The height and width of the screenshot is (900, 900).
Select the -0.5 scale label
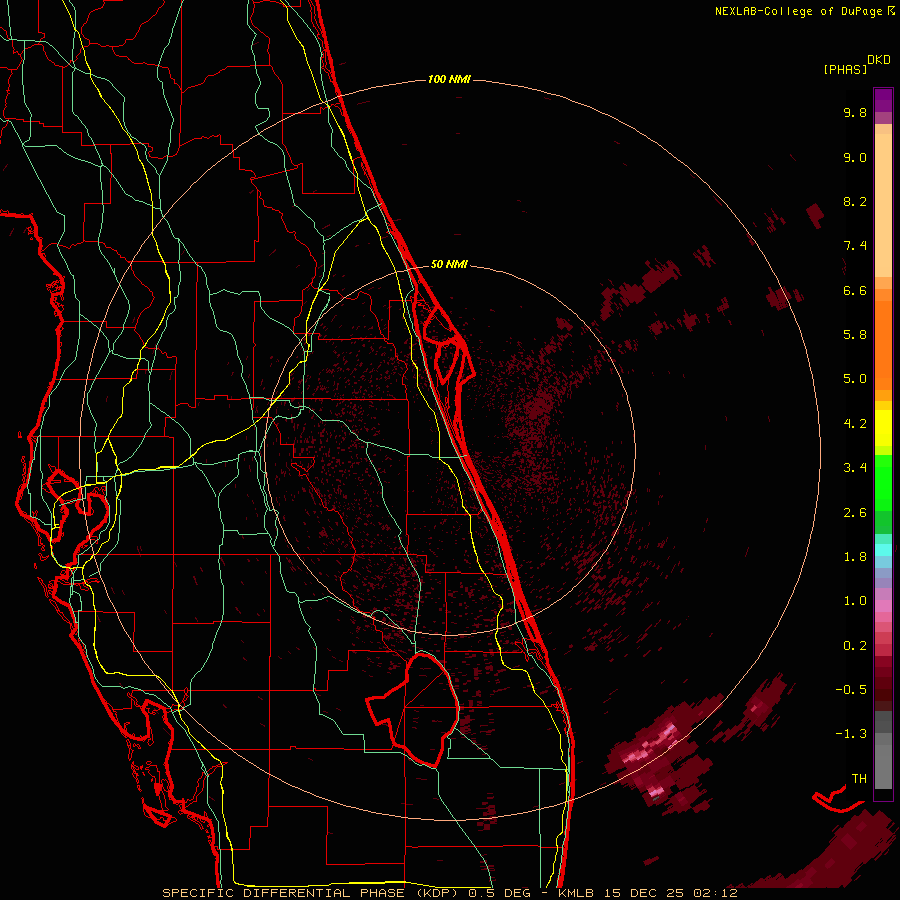[x=851, y=690]
